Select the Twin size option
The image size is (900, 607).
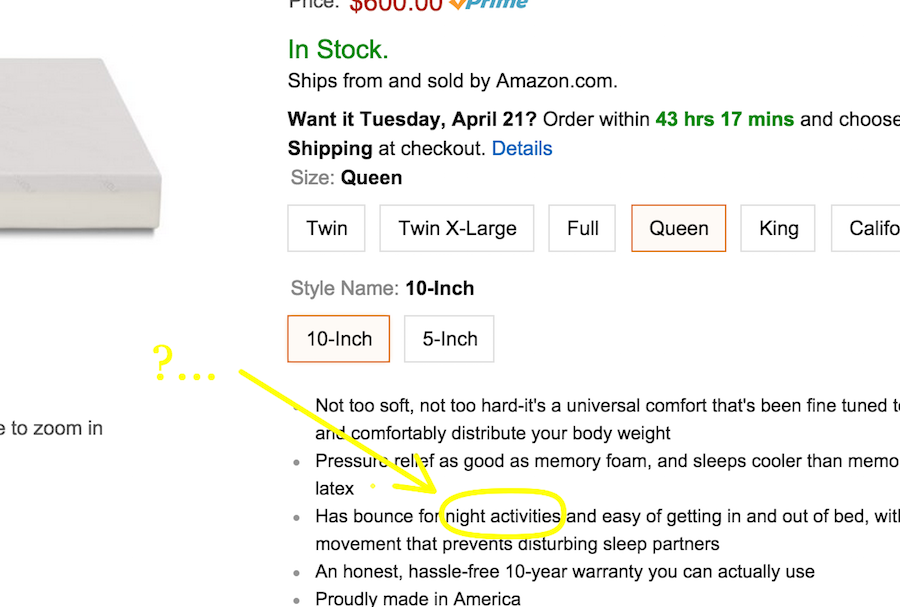coord(327,228)
